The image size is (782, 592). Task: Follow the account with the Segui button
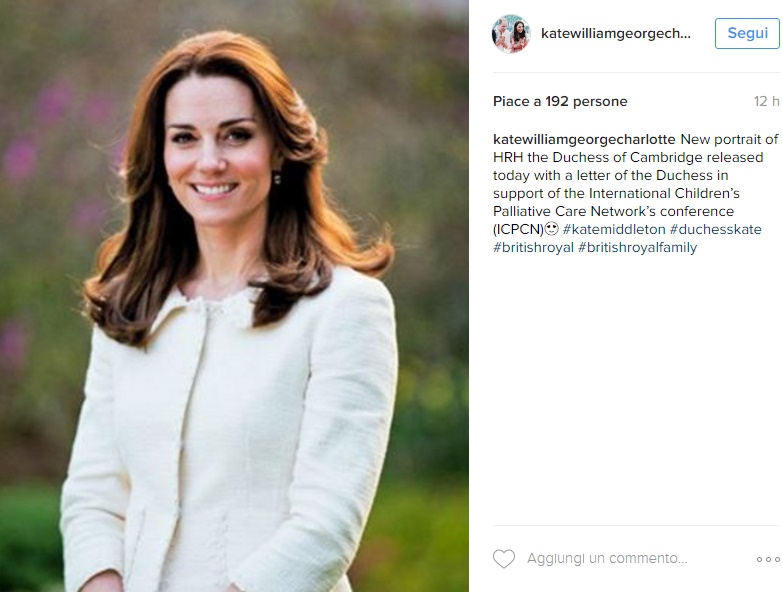pyautogui.click(x=747, y=33)
